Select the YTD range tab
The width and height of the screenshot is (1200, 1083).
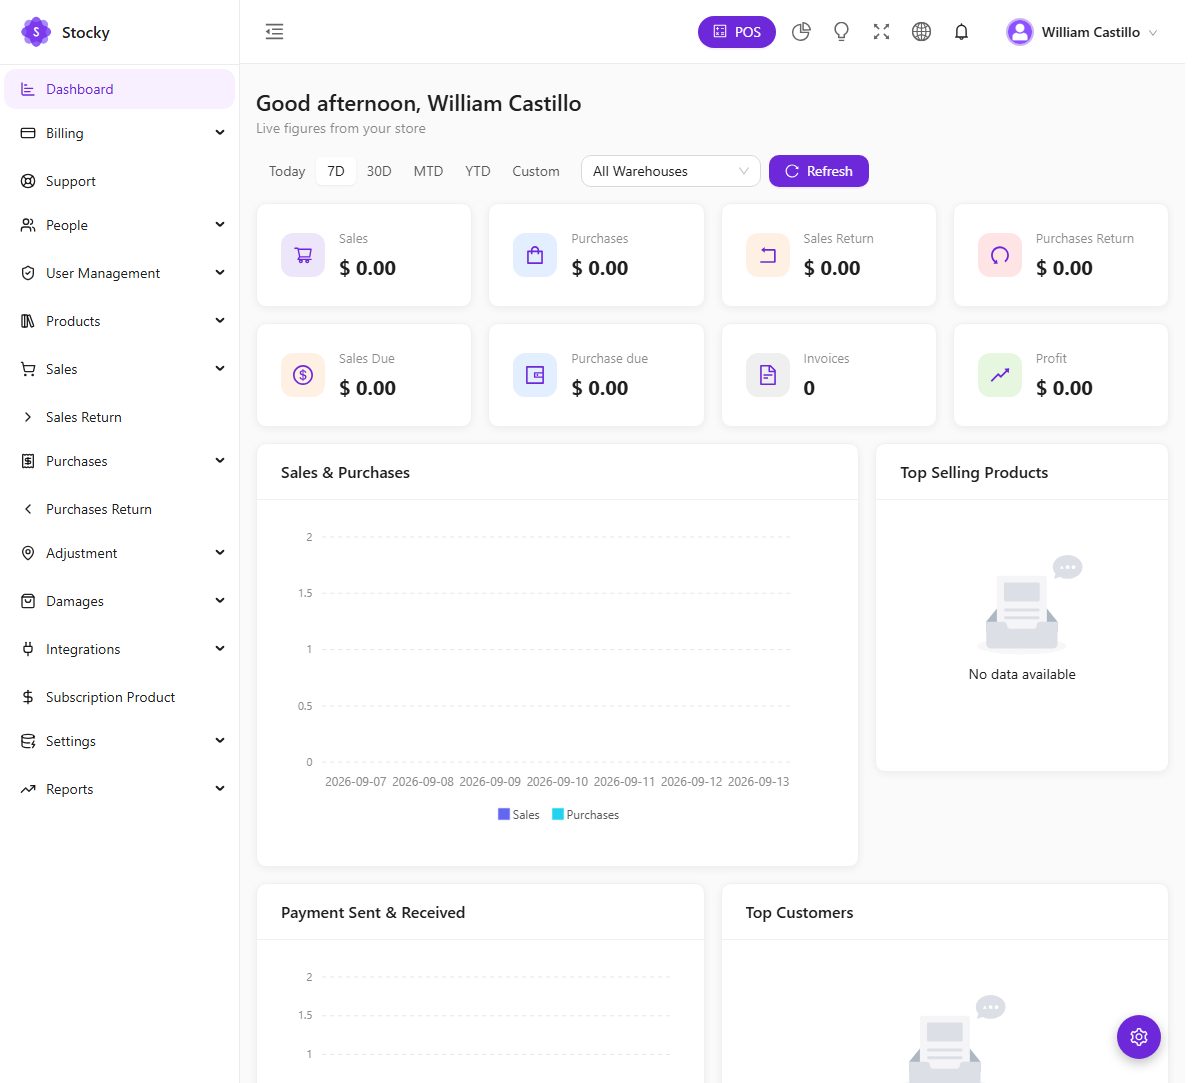(x=478, y=171)
